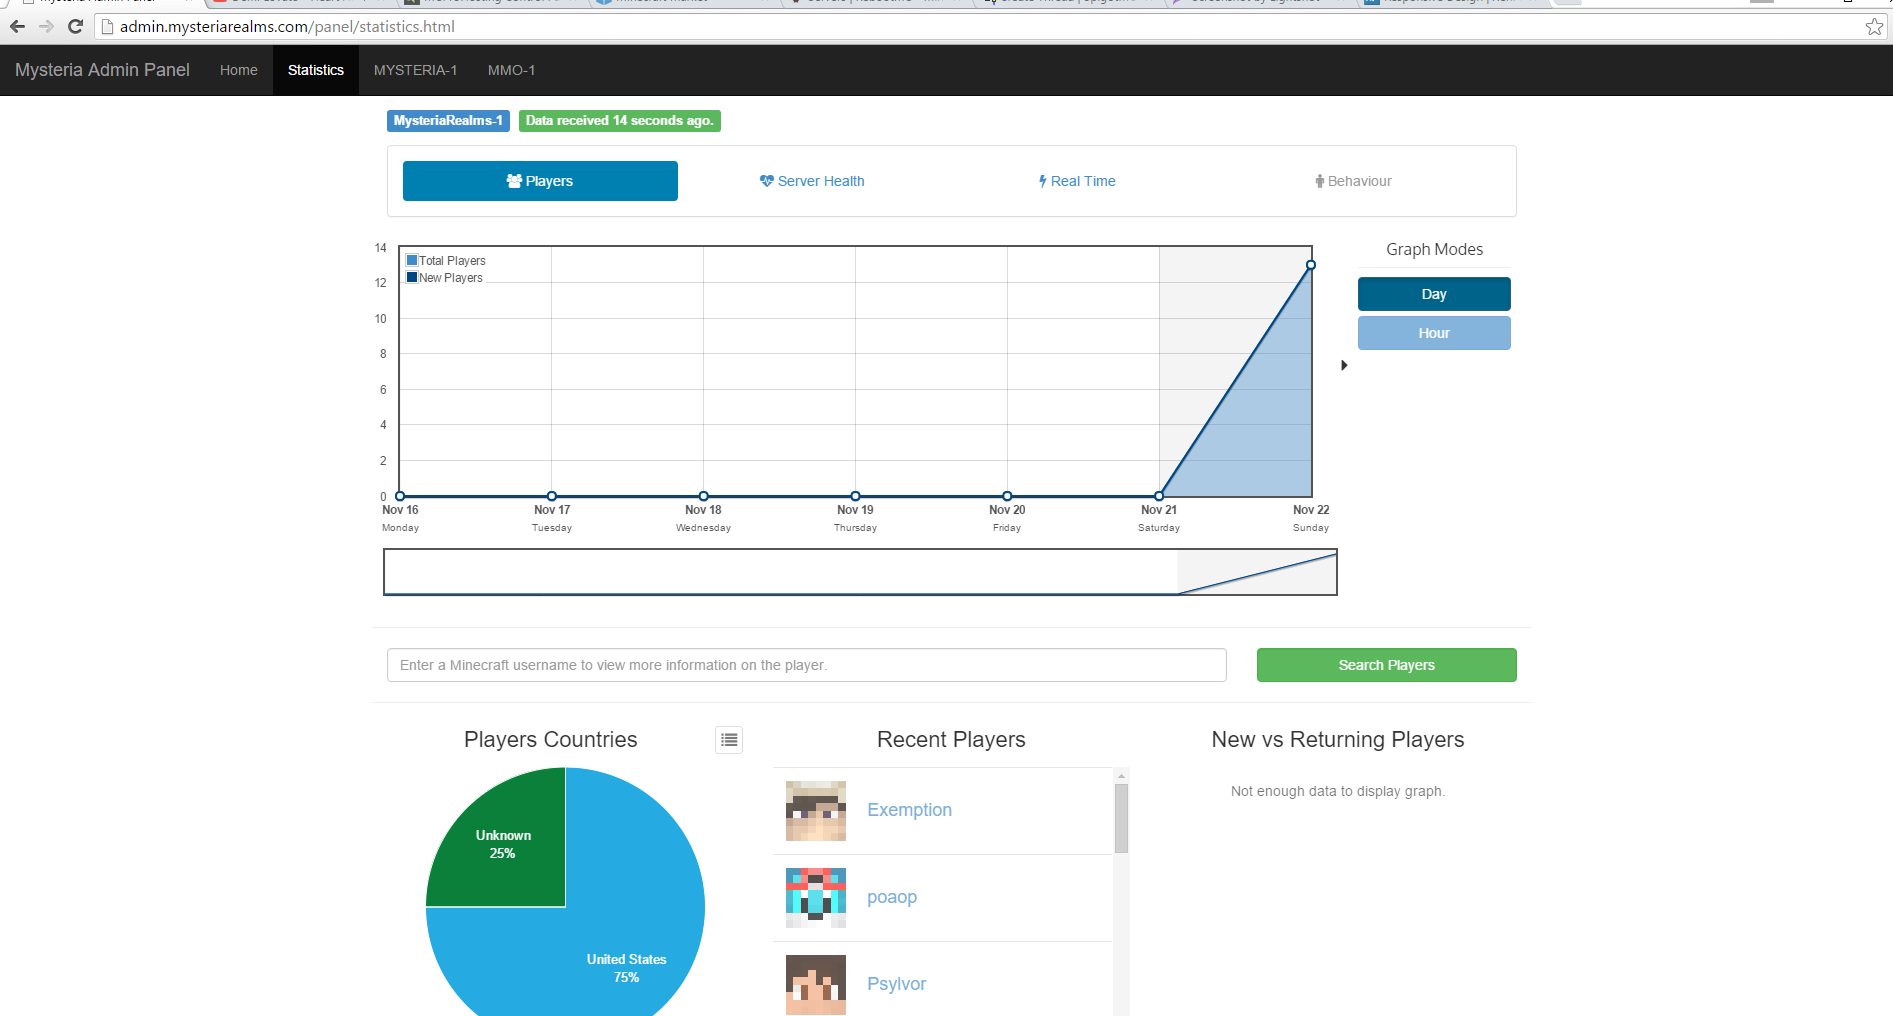1893x1016 pixels.
Task: Toggle Hour graph mode
Action: (1433, 333)
